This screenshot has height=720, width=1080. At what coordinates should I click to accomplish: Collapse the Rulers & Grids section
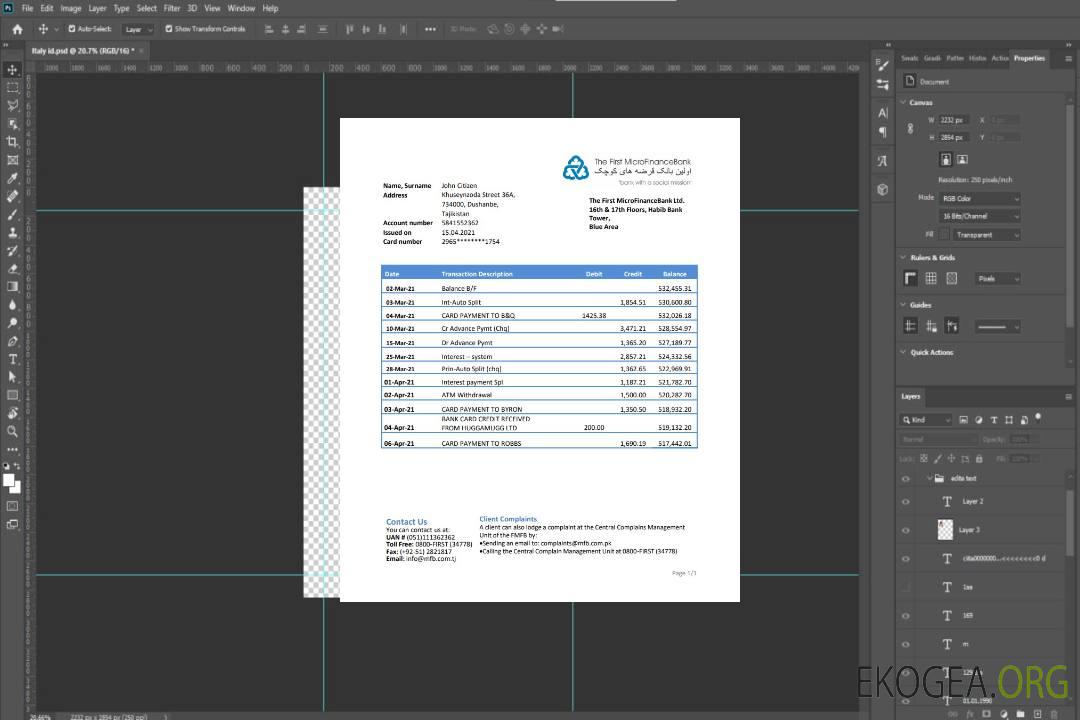(x=903, y=257)
